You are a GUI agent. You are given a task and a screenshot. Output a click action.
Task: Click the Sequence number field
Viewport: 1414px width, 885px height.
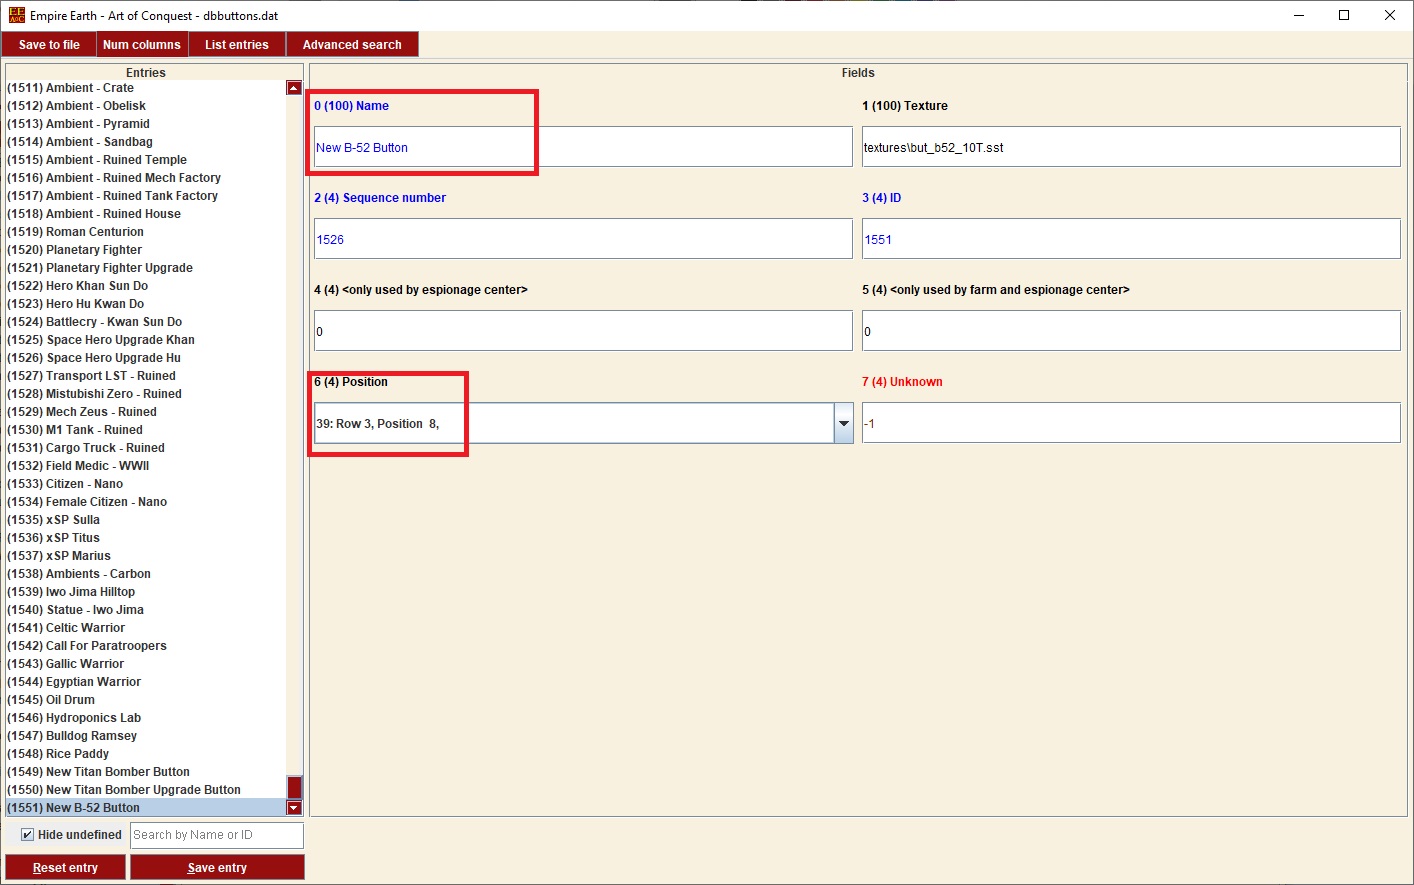(x=583, y=239)
